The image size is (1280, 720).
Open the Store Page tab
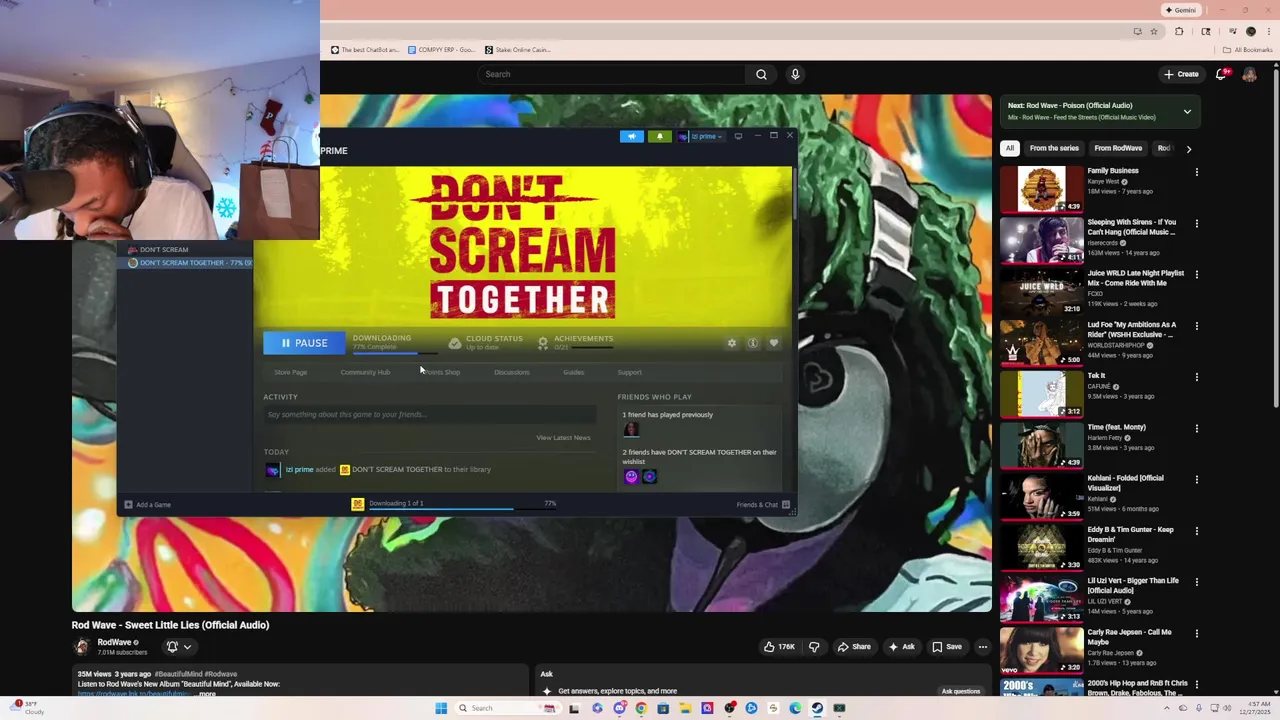point(291,372)
